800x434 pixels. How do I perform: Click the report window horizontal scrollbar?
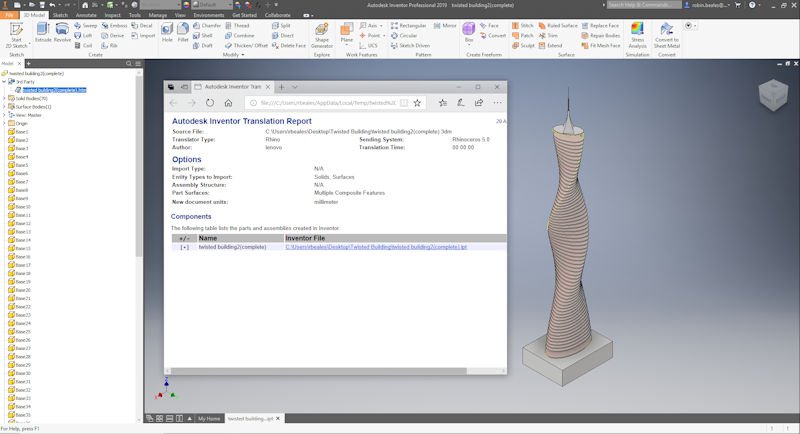point(318,371)
